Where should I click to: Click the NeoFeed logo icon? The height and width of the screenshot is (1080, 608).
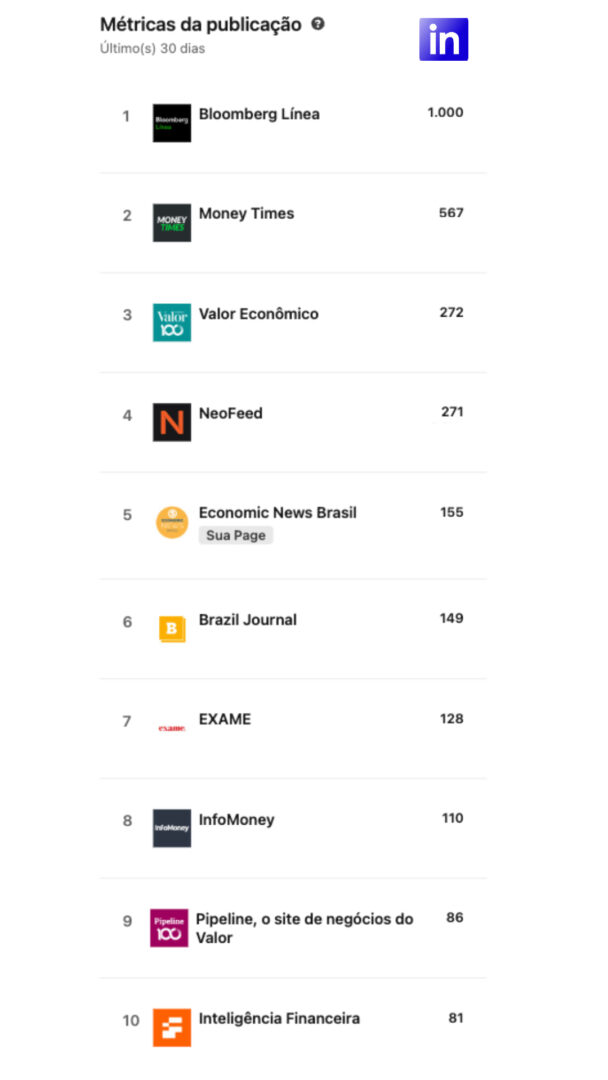coord(171,421)
